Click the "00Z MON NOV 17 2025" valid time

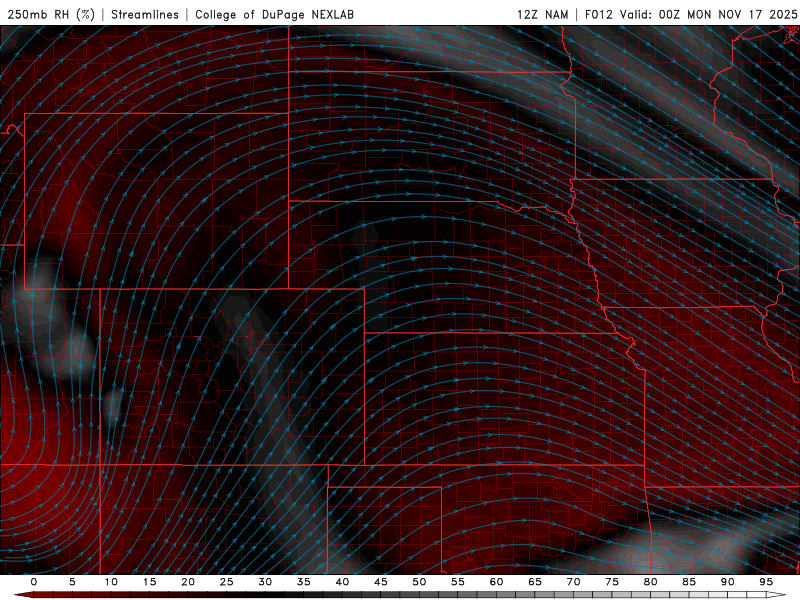[x=728, y=14]
